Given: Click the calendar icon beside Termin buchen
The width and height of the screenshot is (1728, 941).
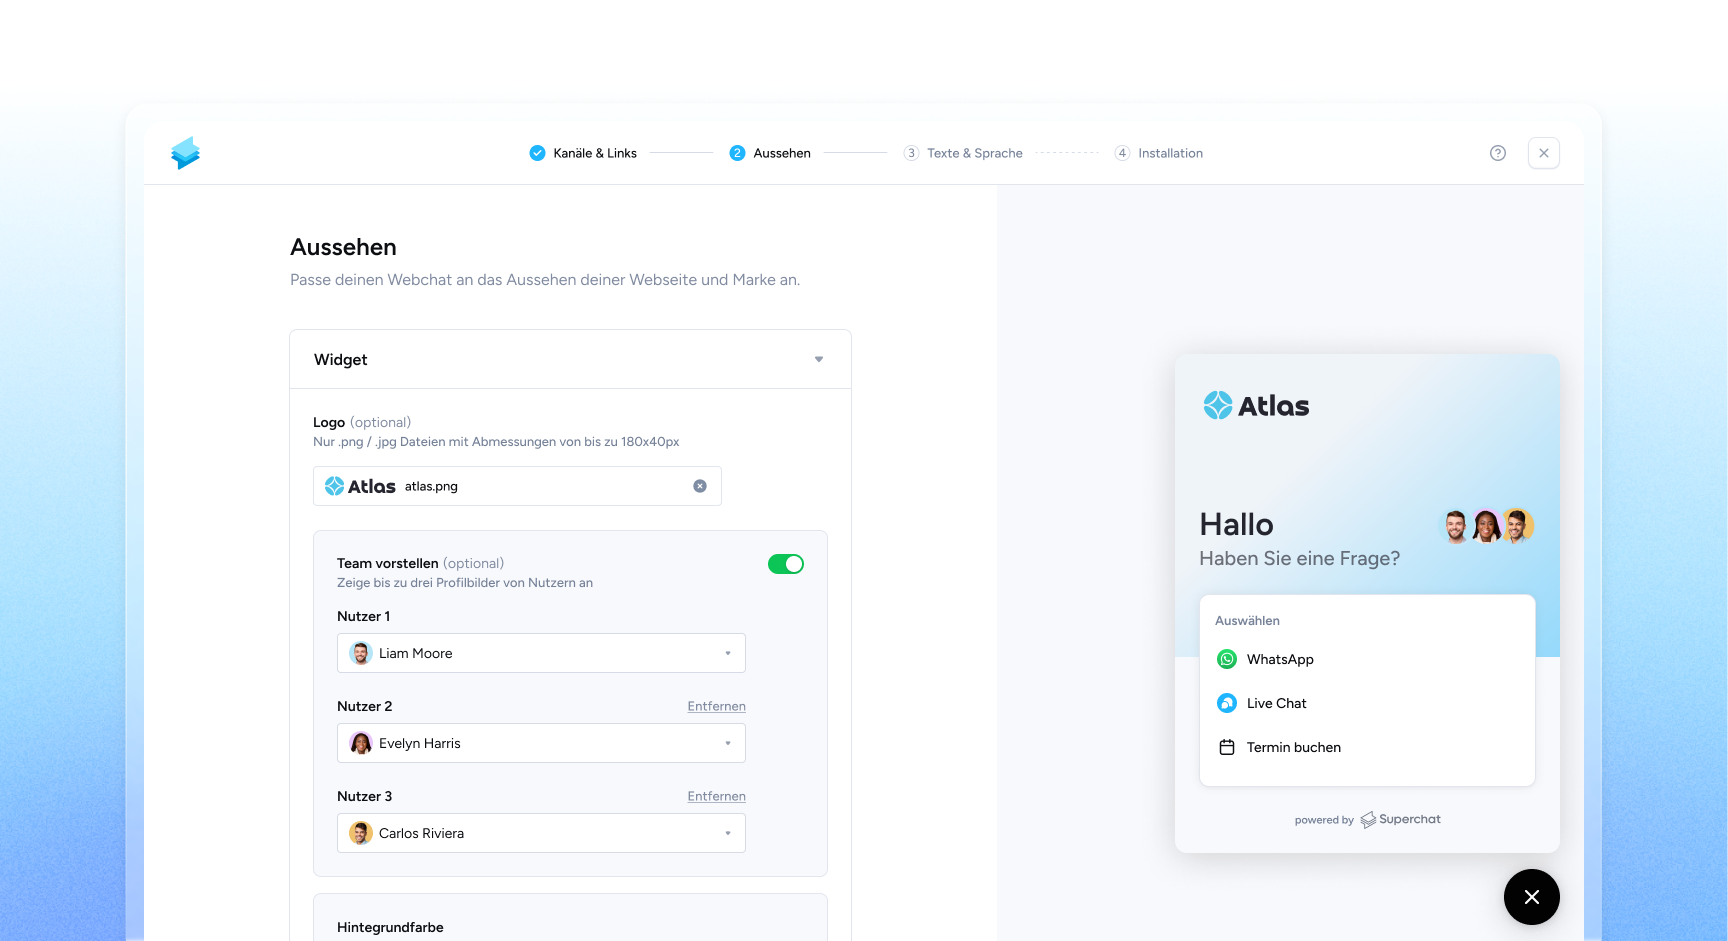Looking at the screenshot, I should pos(1227,747).
